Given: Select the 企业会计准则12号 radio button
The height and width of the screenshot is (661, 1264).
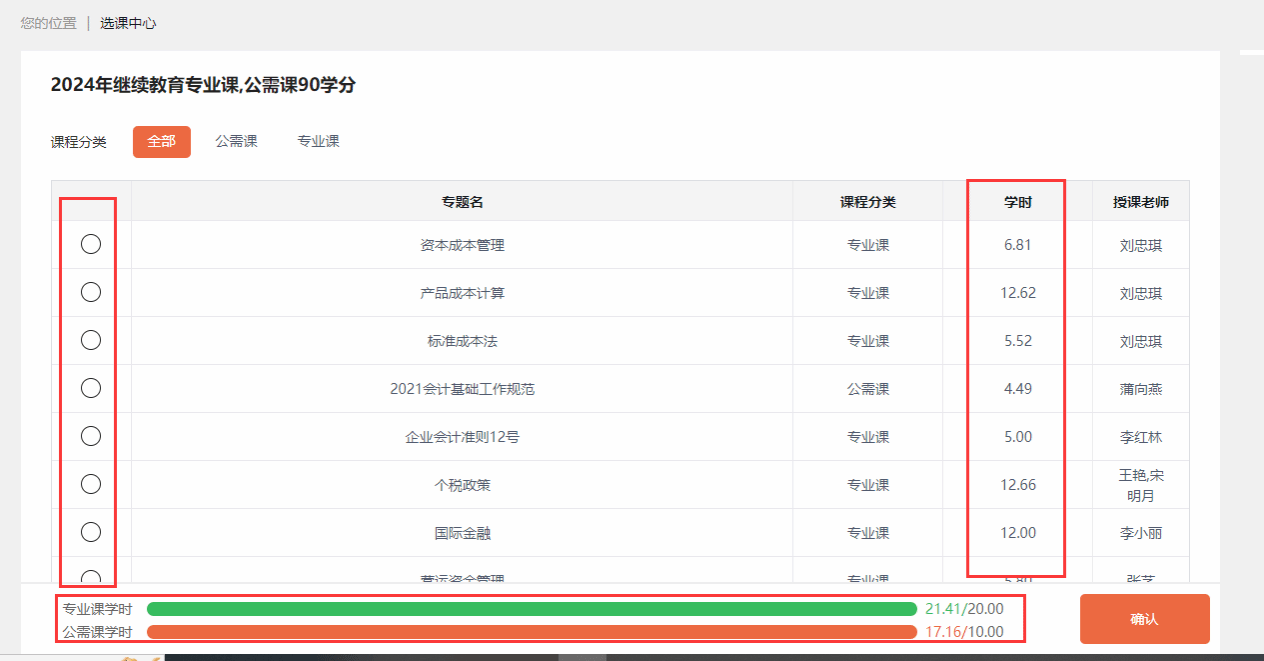Looking at the screenshot, I should tap(91, 436).
